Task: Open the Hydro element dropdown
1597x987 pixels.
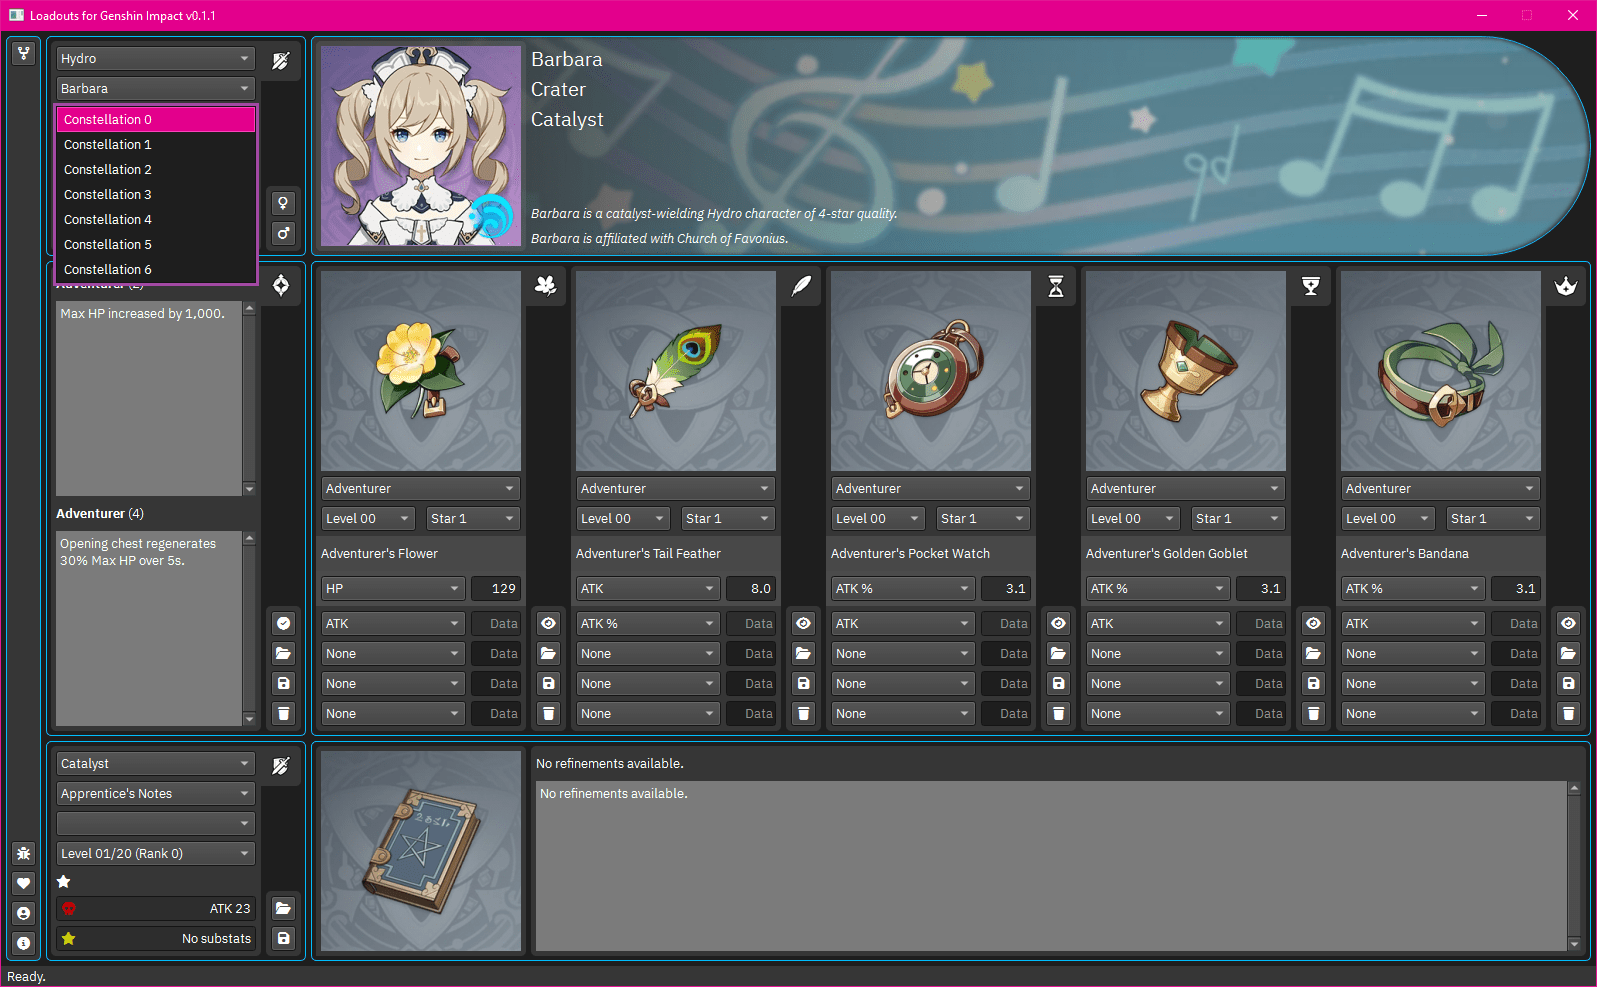Action: [156, 59]
